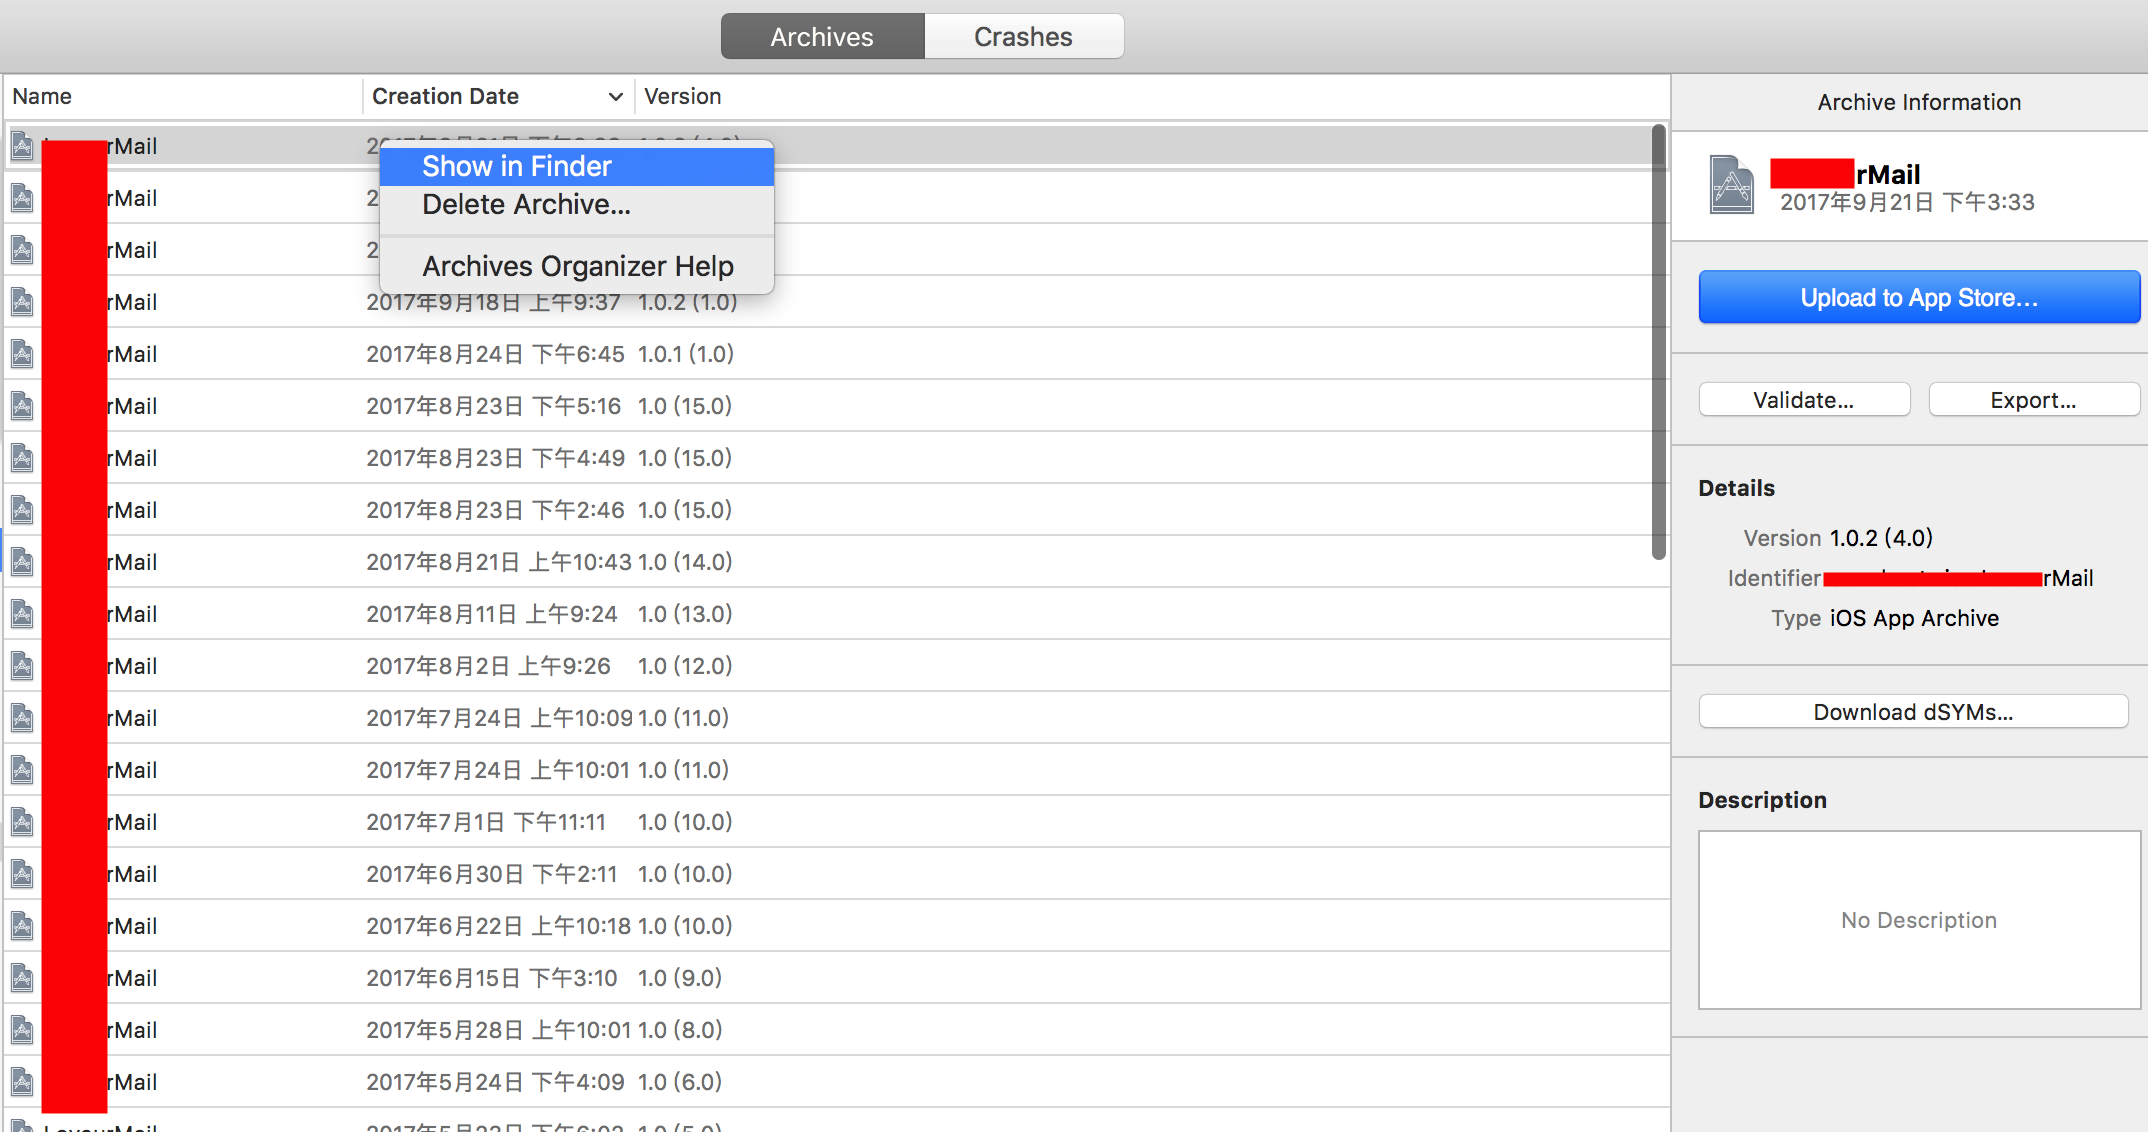Sort by the Version column header
Image resolution: width=2148 pixels, height=1132 pixels.
tap(682, 96)
